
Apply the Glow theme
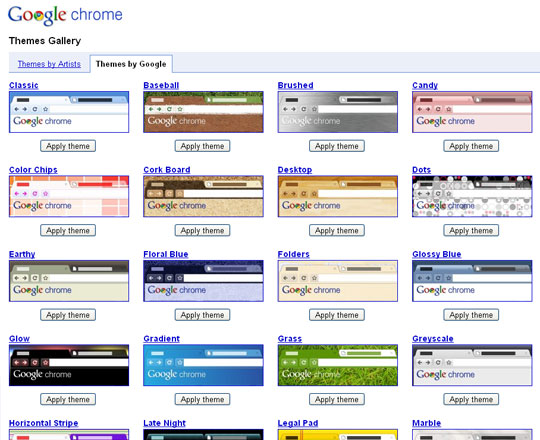(68, 399)
